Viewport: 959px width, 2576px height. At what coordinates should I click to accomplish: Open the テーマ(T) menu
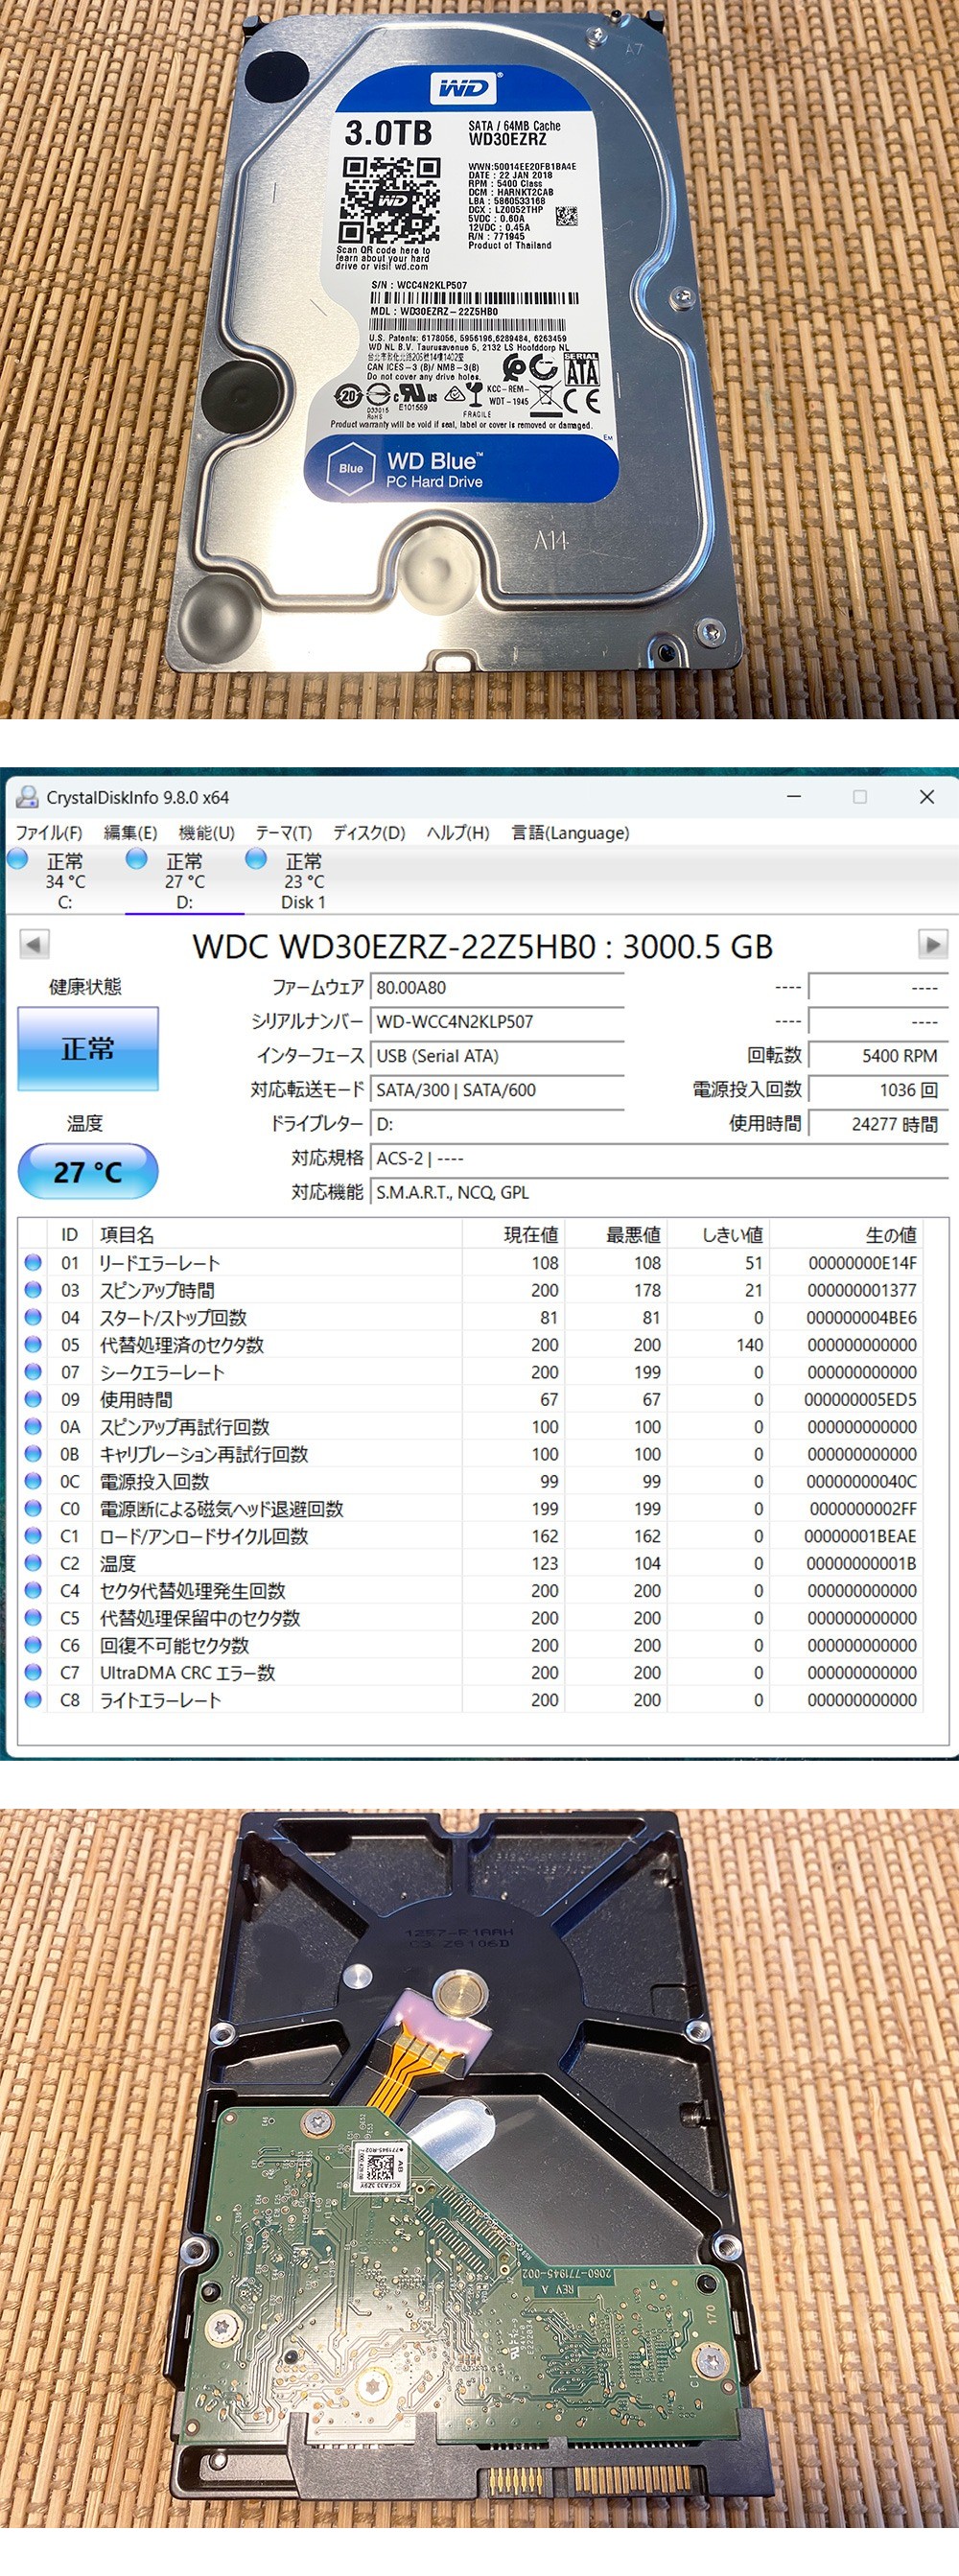click(283, 833)
